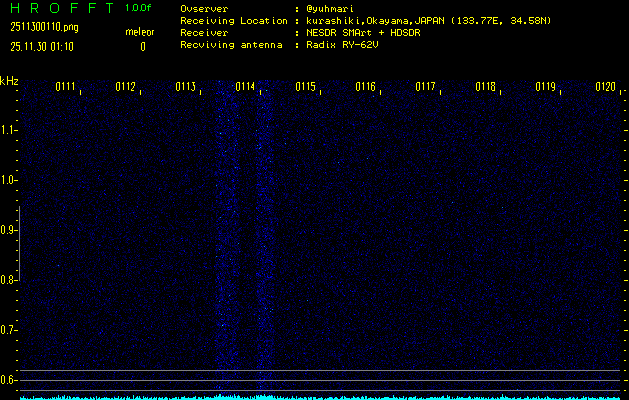Select the @yuhmari observer name
The width and height of the screenshot is (629, 400).
(333, 8)
